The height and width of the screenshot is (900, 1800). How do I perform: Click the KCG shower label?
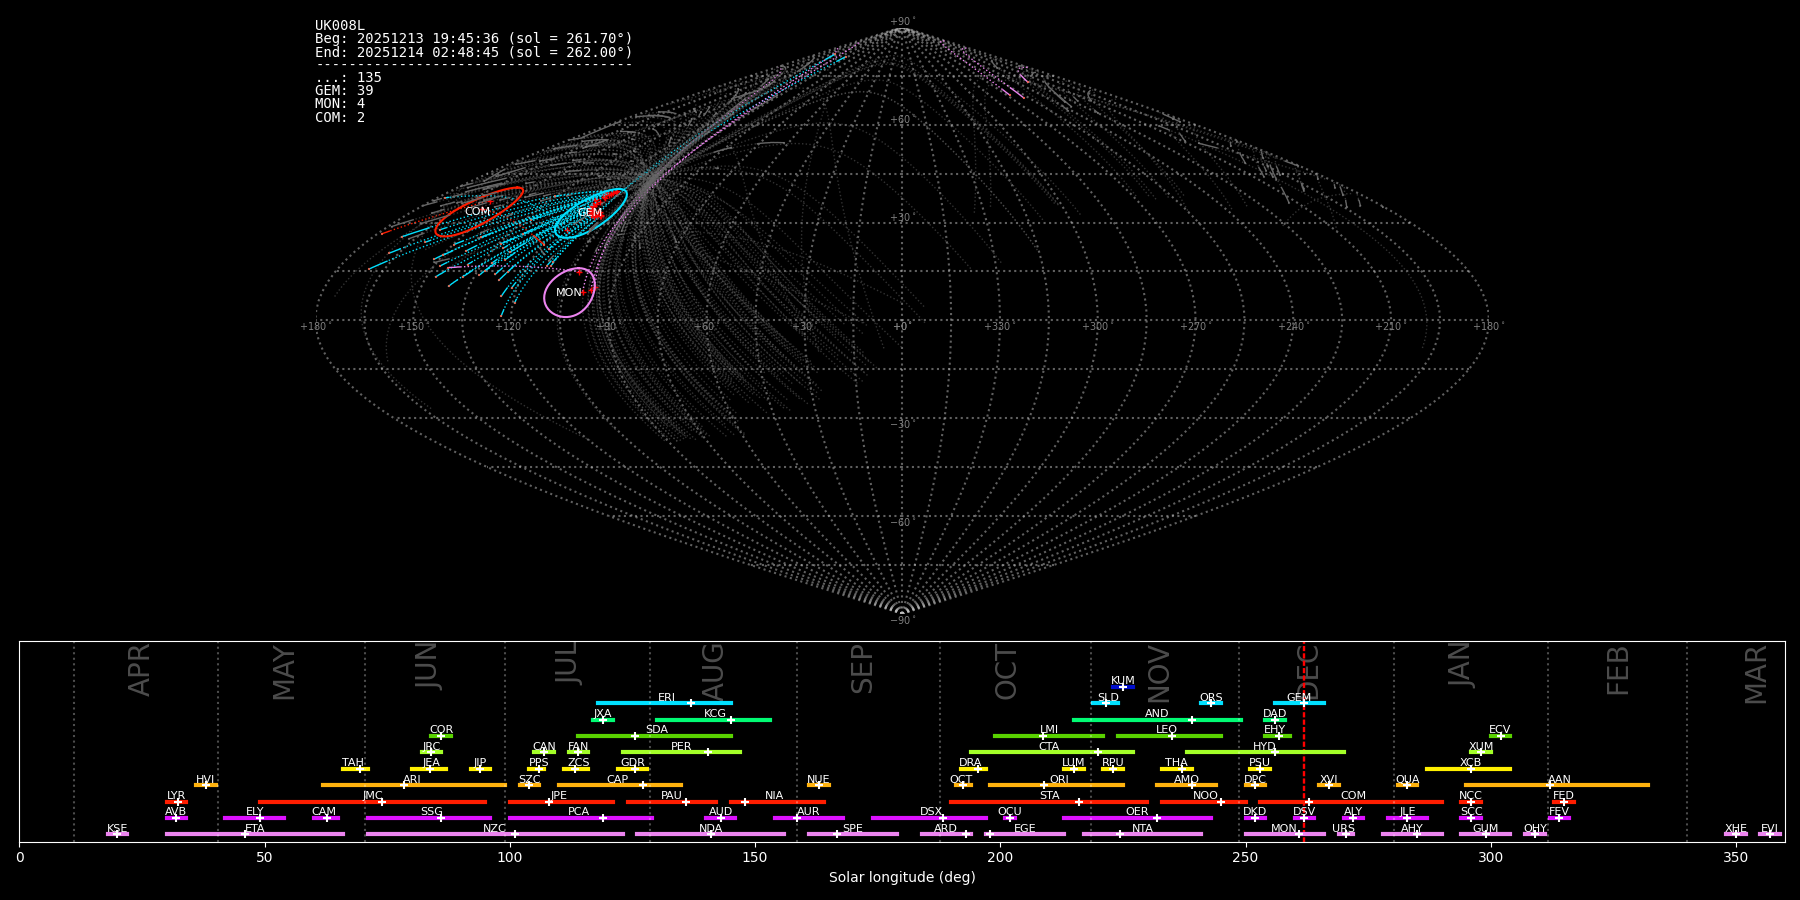click(715, 714)
